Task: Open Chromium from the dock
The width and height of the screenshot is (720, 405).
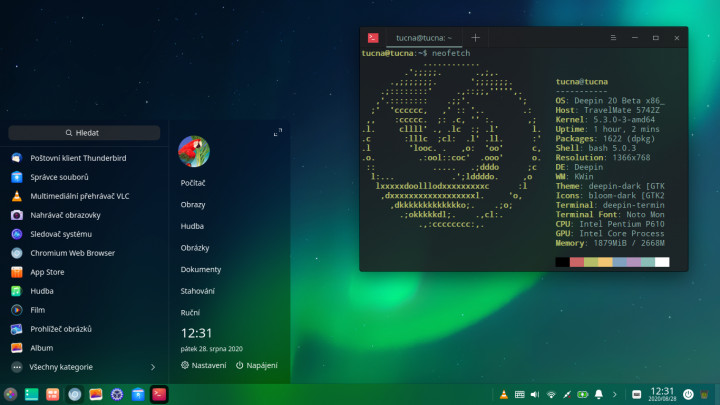Action: pos(74,394)
